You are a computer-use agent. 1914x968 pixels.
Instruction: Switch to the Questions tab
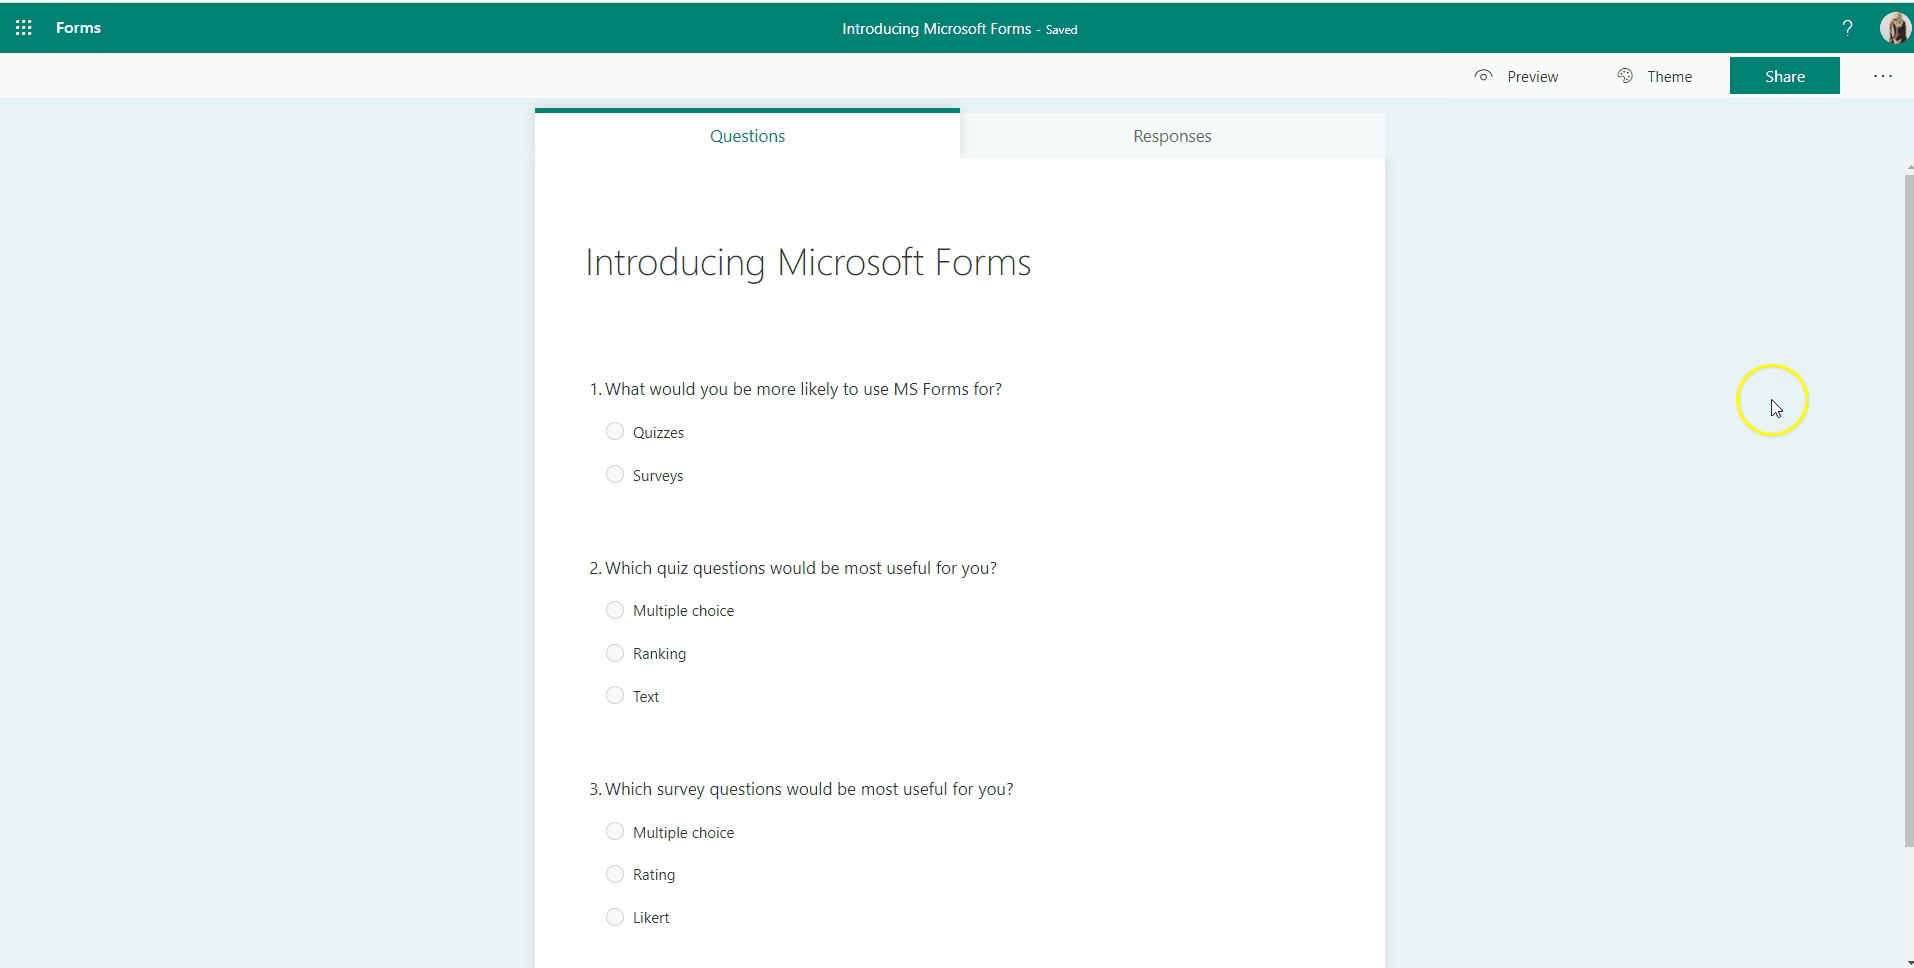[x=747, y=135]
